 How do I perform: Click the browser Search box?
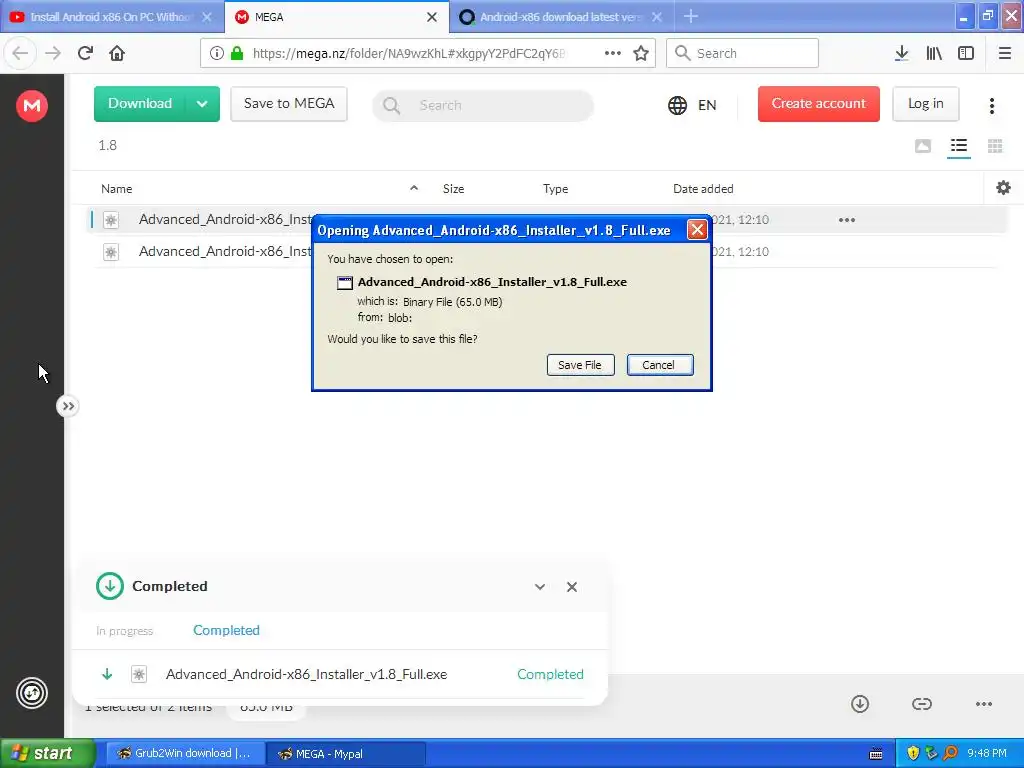pyautogui.click(x=742, y=53)
